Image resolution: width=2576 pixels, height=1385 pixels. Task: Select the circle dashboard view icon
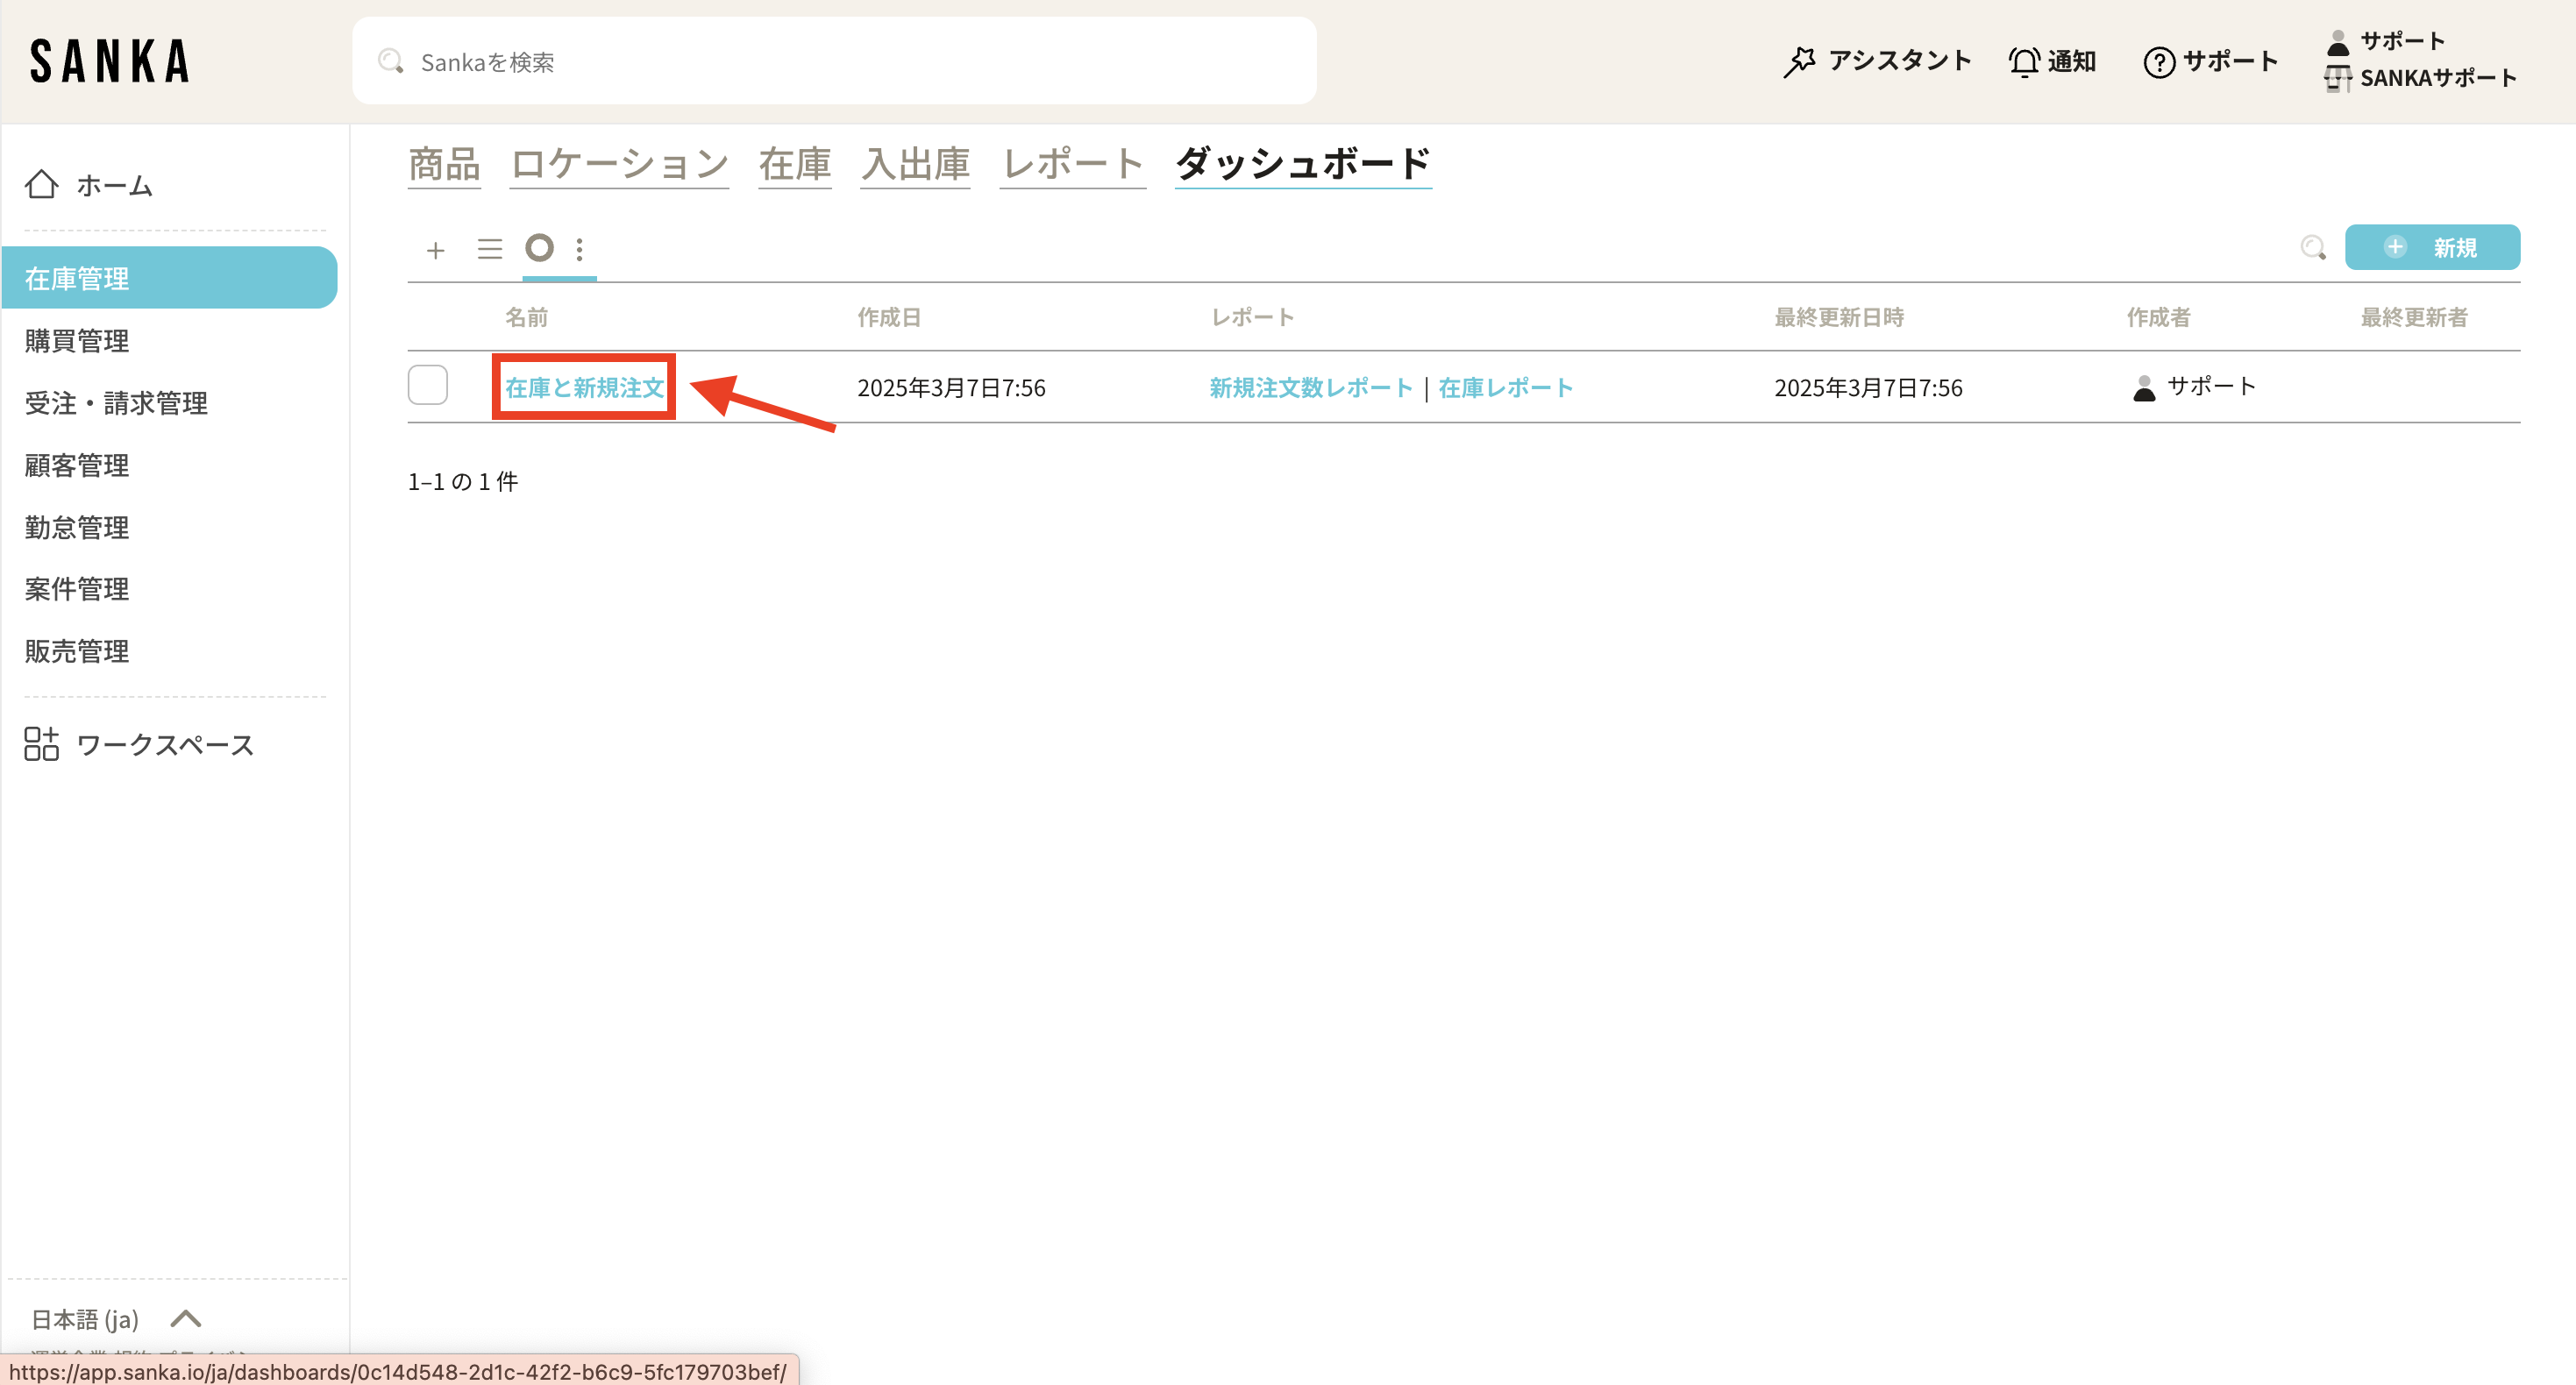(x=539, y=248)
